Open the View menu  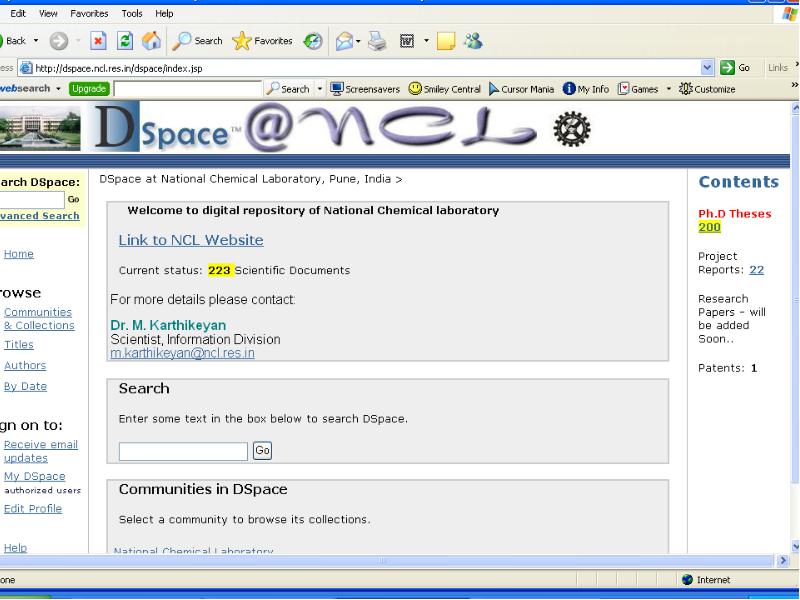point(48,14)
